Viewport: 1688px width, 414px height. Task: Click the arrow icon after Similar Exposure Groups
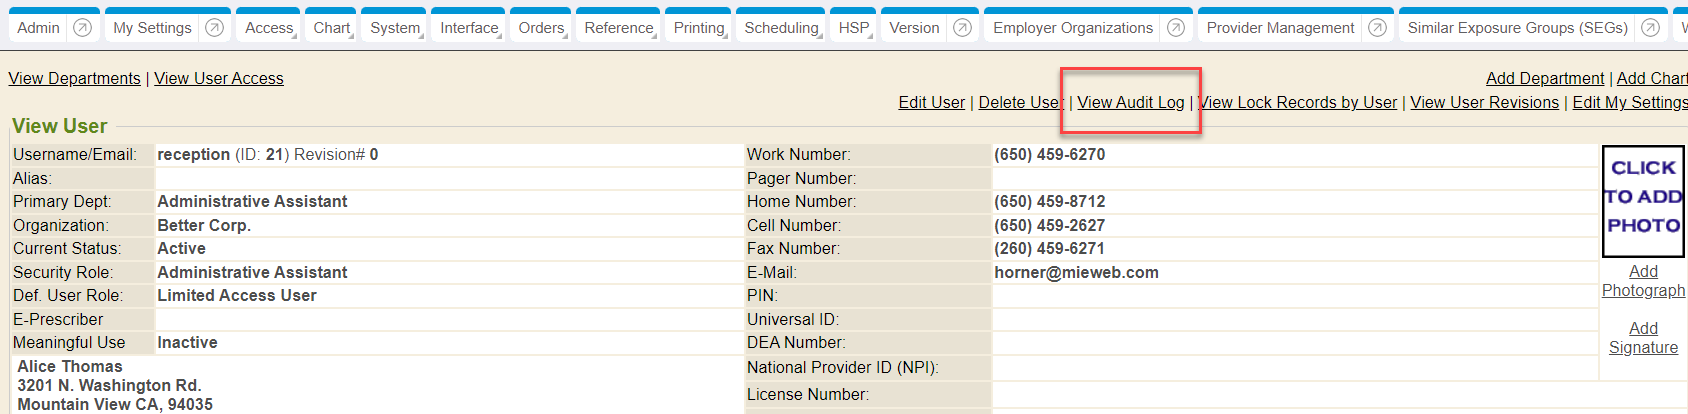point(1651,28)
